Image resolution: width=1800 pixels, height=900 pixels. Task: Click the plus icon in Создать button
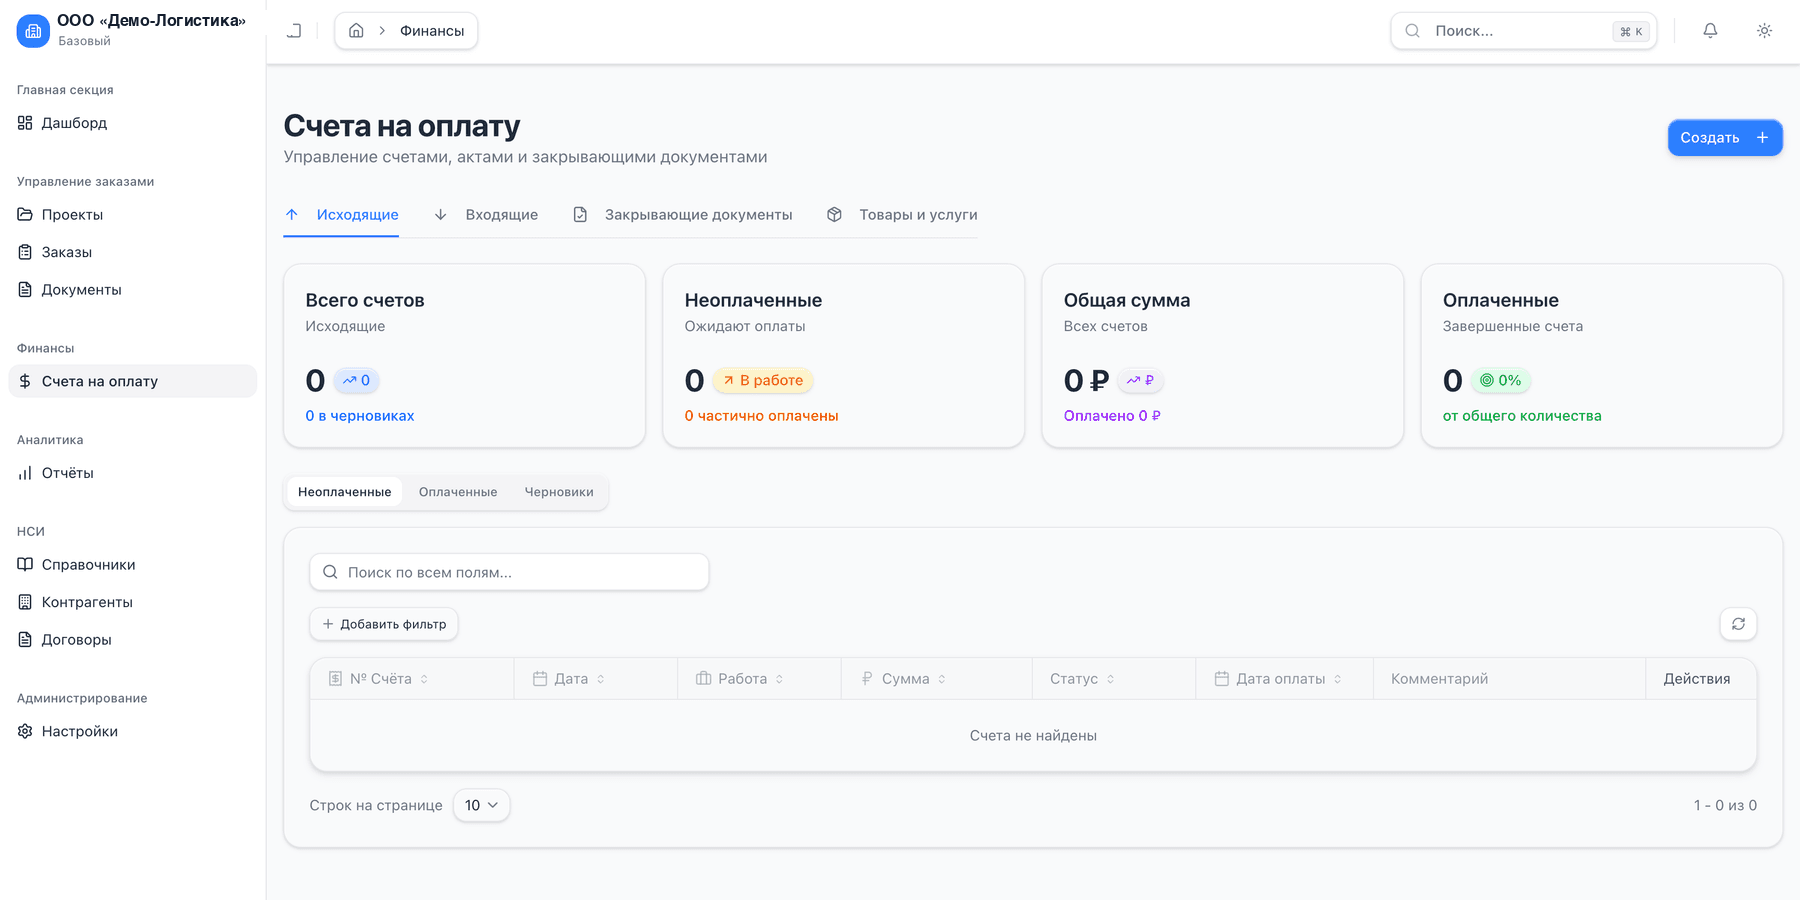pyautogui.click(x=1762, y=138)
